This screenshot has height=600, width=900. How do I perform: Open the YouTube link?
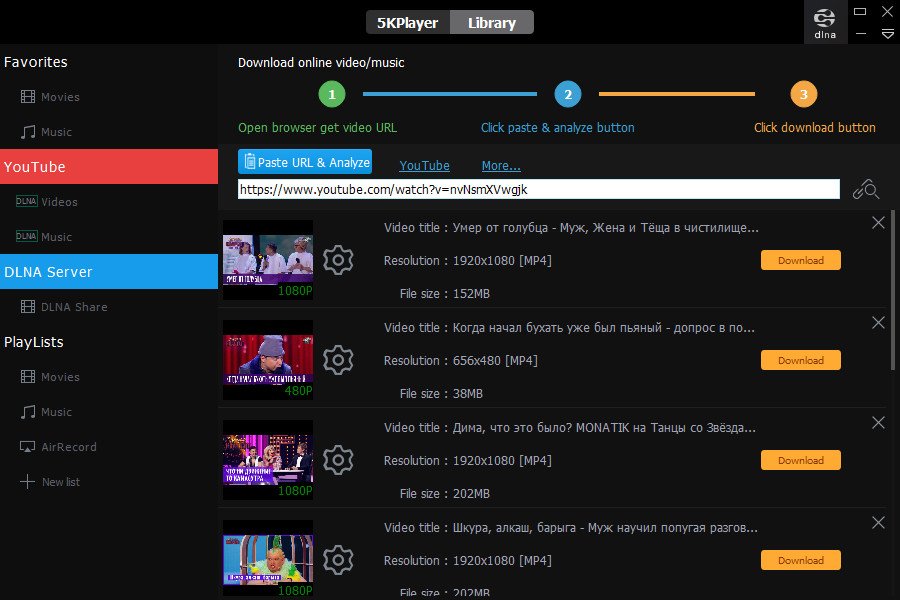coord(424,165)
